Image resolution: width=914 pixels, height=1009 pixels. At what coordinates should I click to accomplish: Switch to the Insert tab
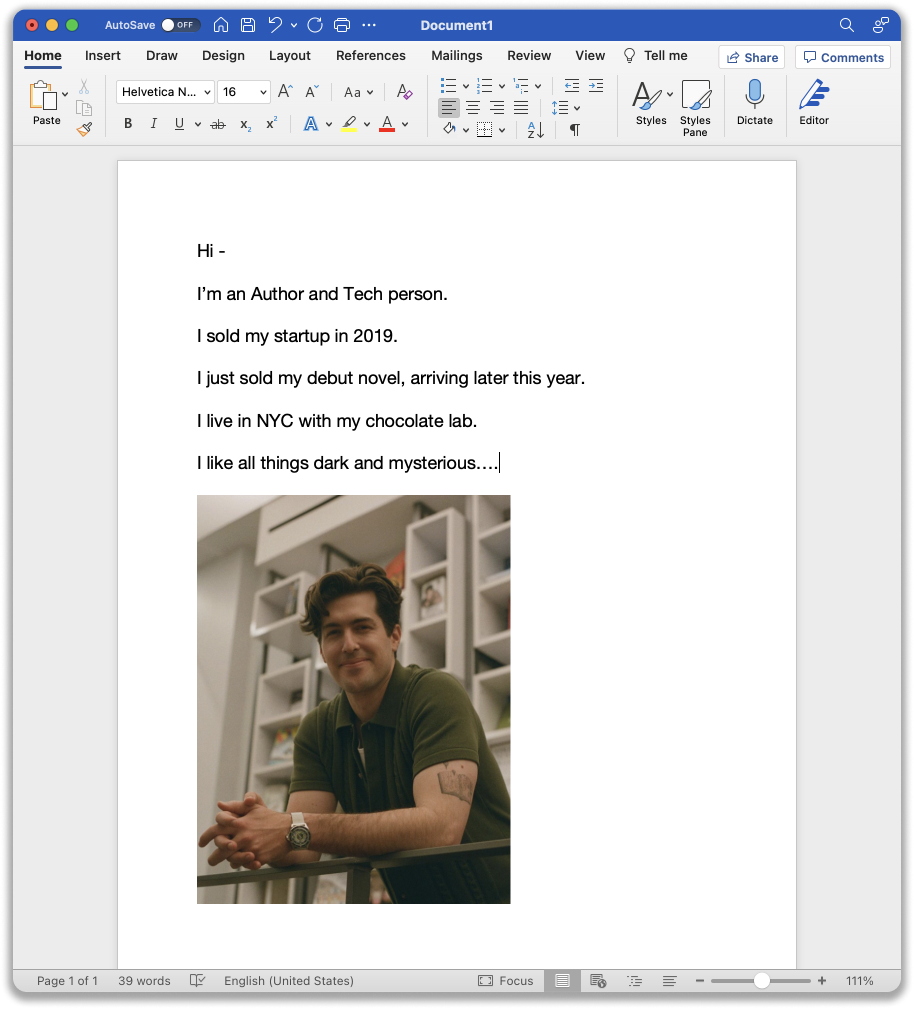[x=103, y=56]
